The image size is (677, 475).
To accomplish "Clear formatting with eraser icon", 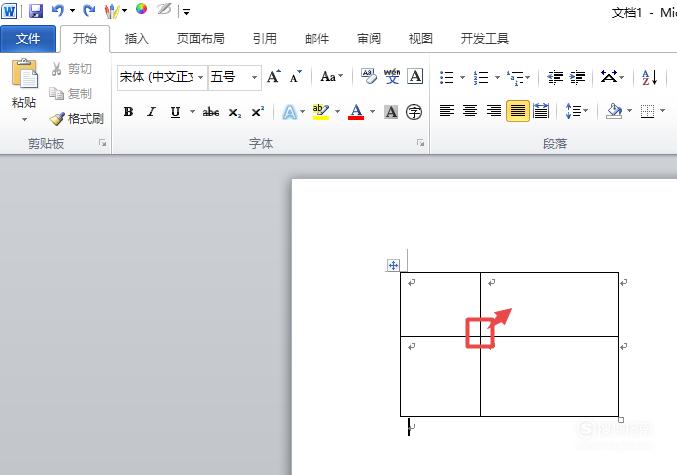I will coord(369,76).
